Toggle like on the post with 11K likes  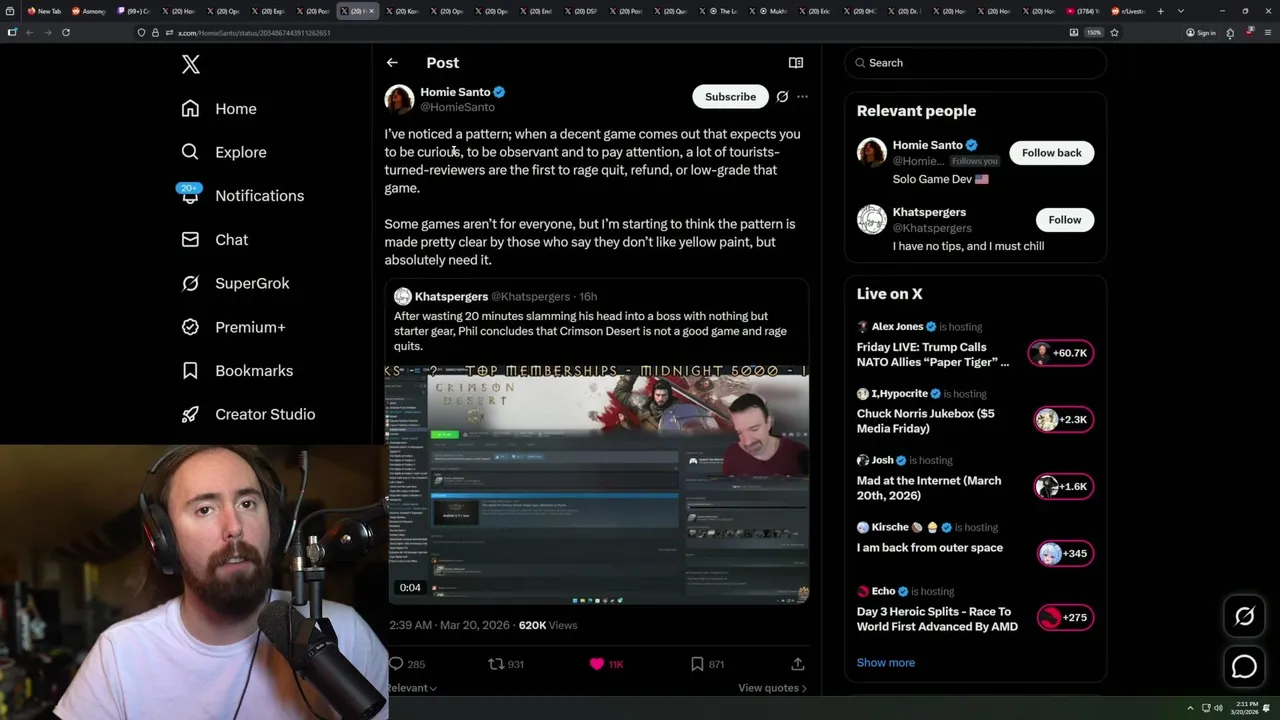pos(606,664)
